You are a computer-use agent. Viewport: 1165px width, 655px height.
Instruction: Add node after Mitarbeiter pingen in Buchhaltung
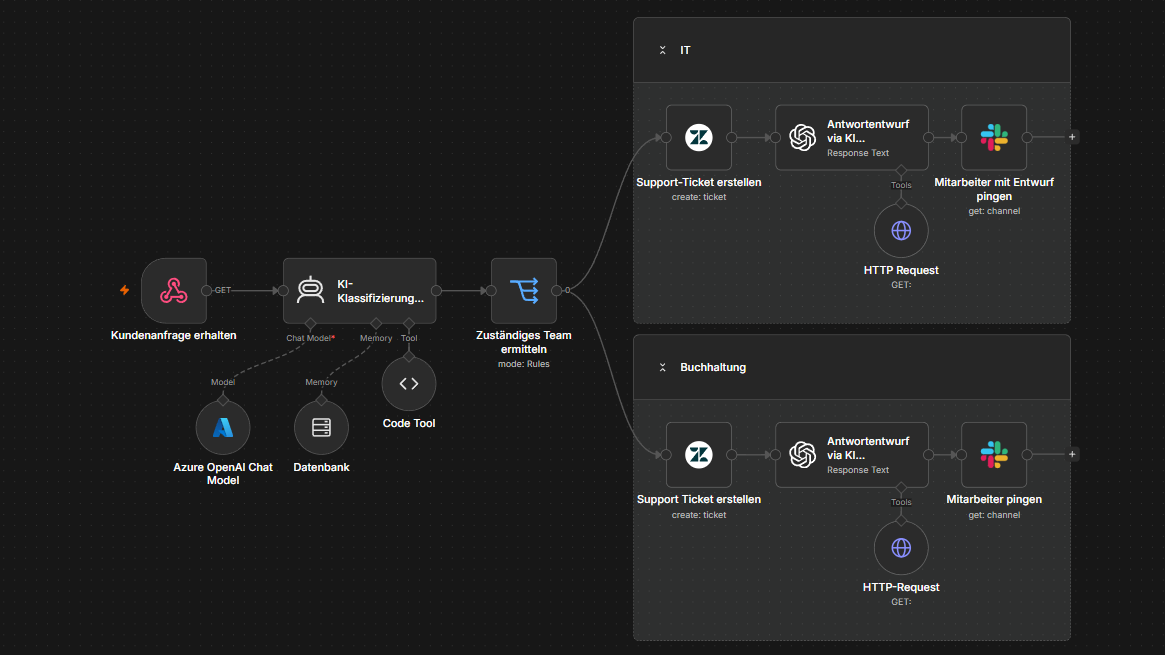[x=1072, y=454]
